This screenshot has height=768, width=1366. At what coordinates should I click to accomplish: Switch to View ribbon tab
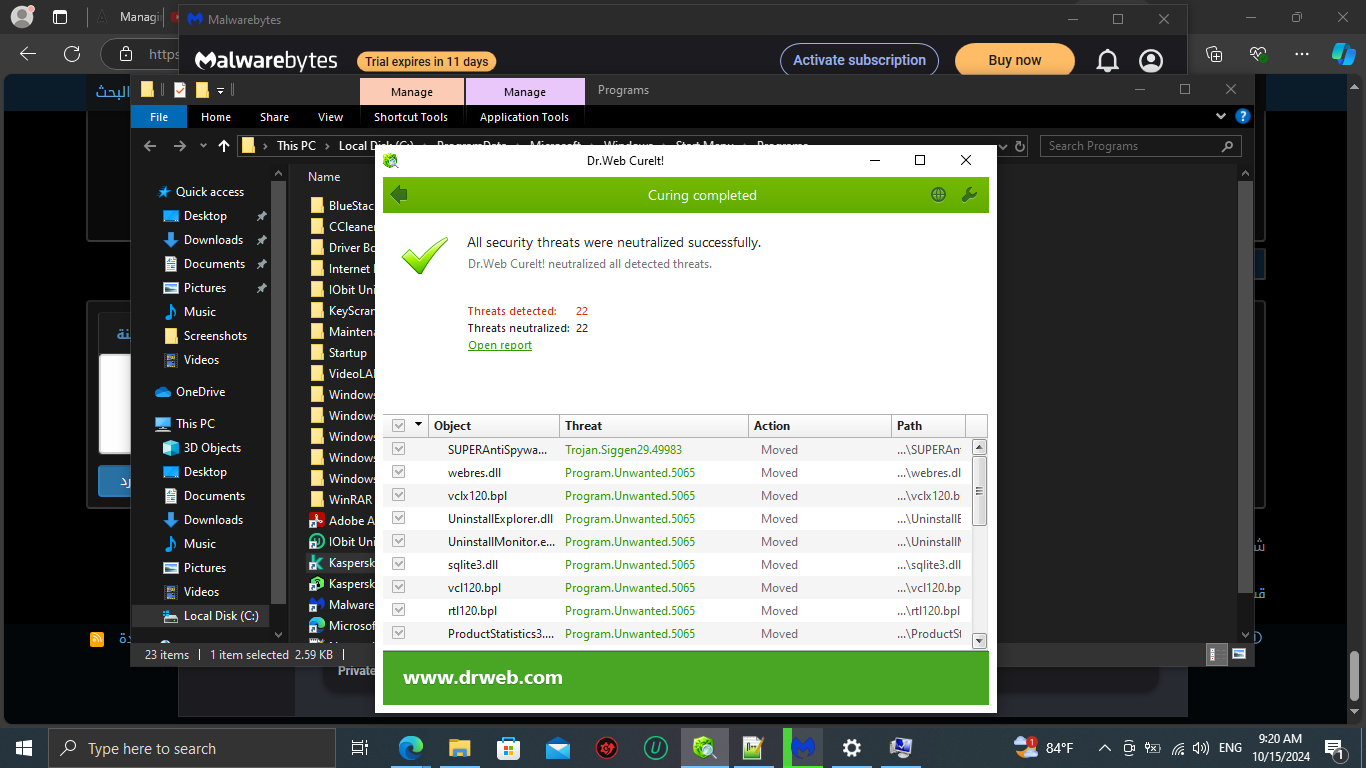[330, 117]
